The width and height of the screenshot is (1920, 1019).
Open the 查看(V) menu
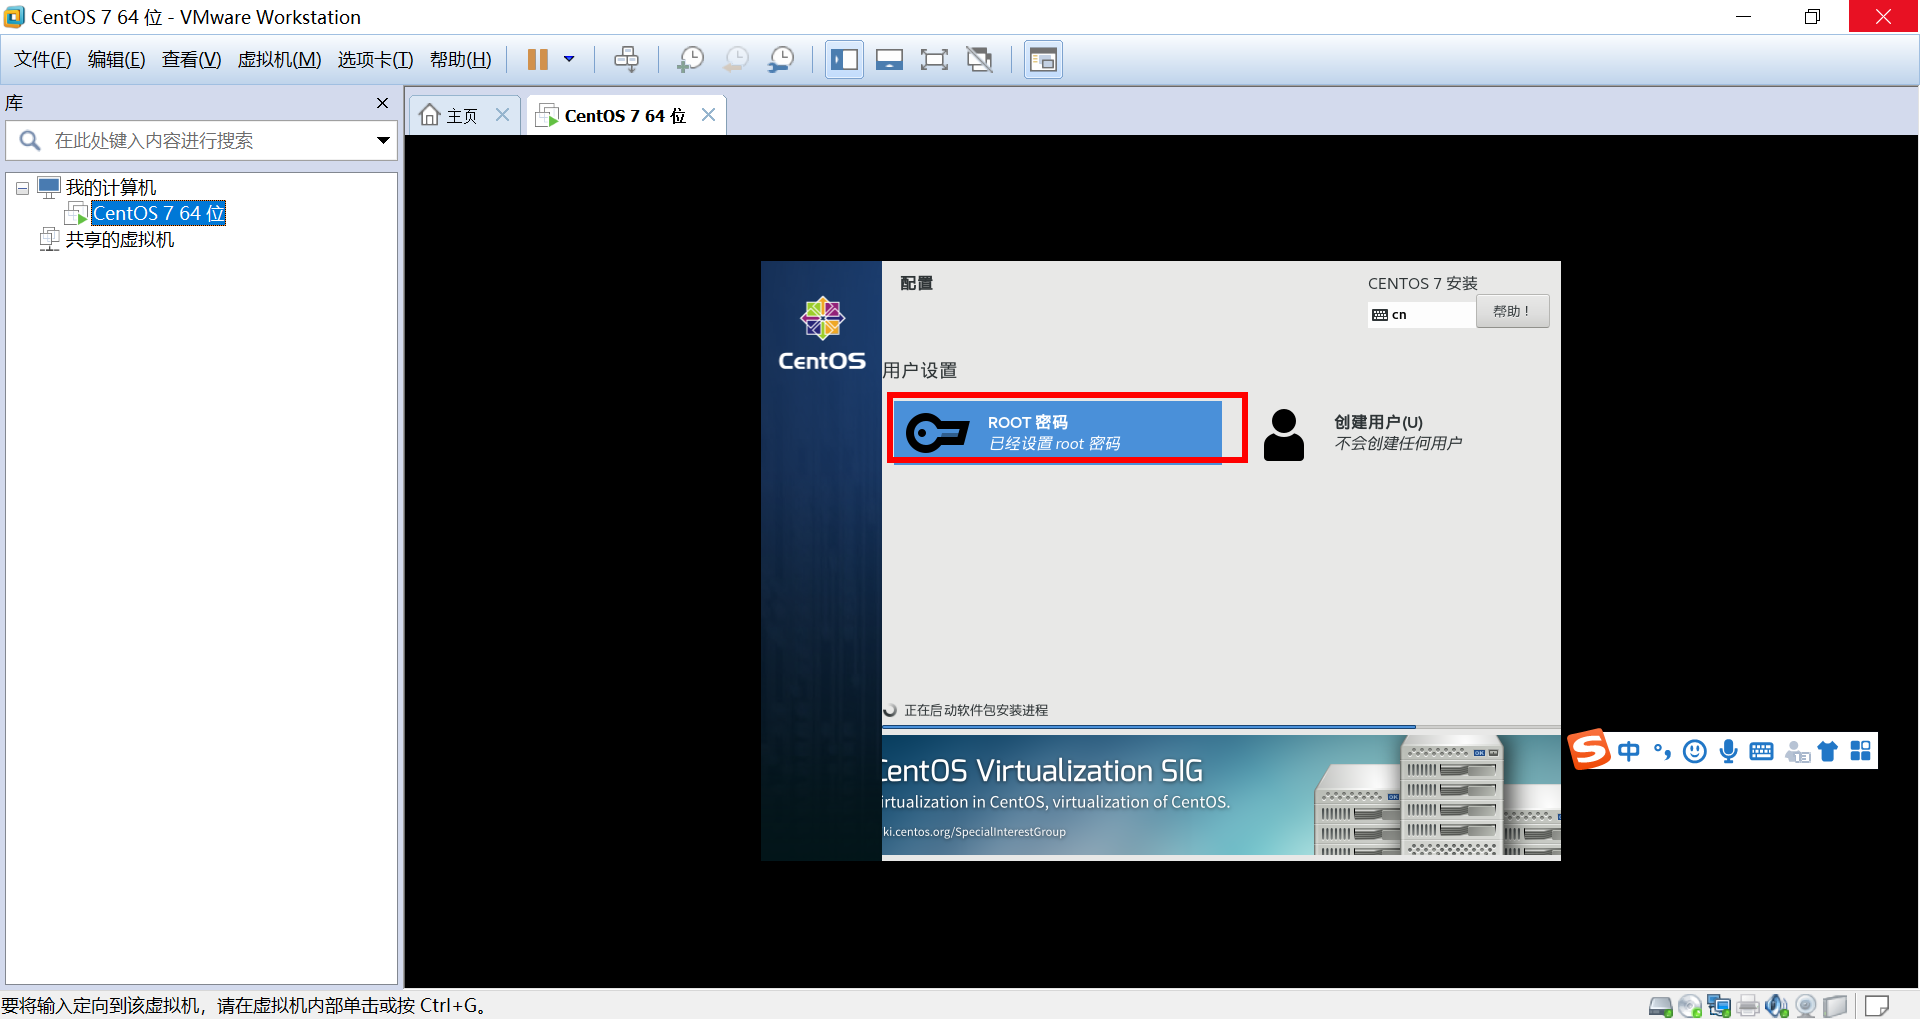pyautogui.click(x=191, y=60)
